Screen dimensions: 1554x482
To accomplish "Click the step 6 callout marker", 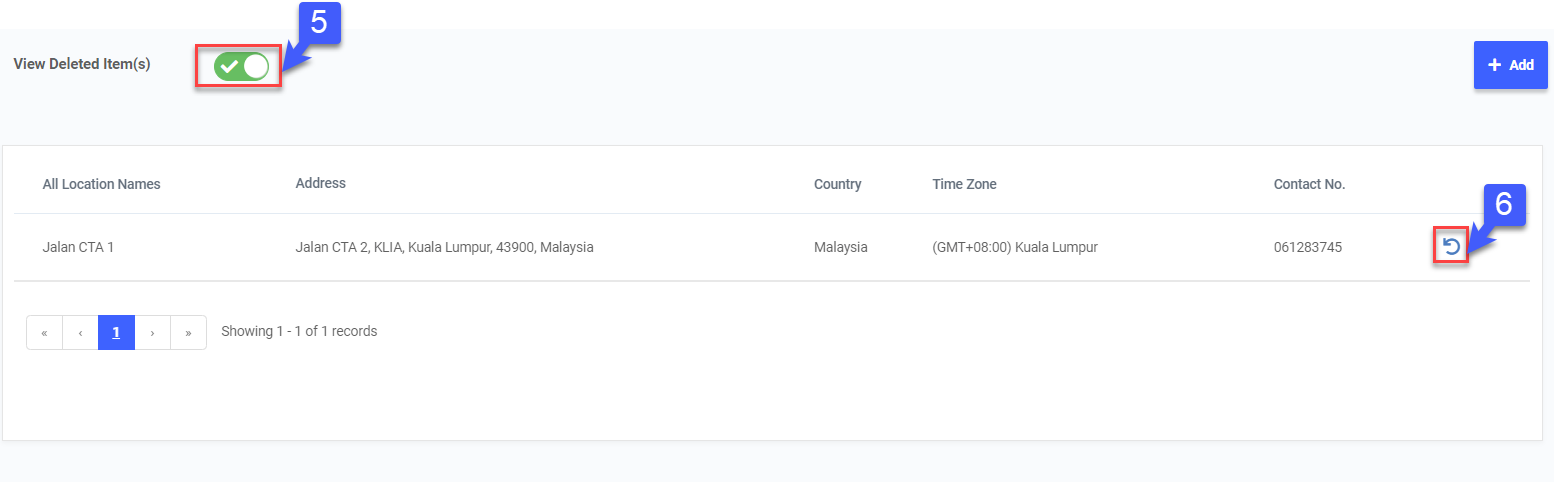I will pyautogui.click(x=1503, y=204).
